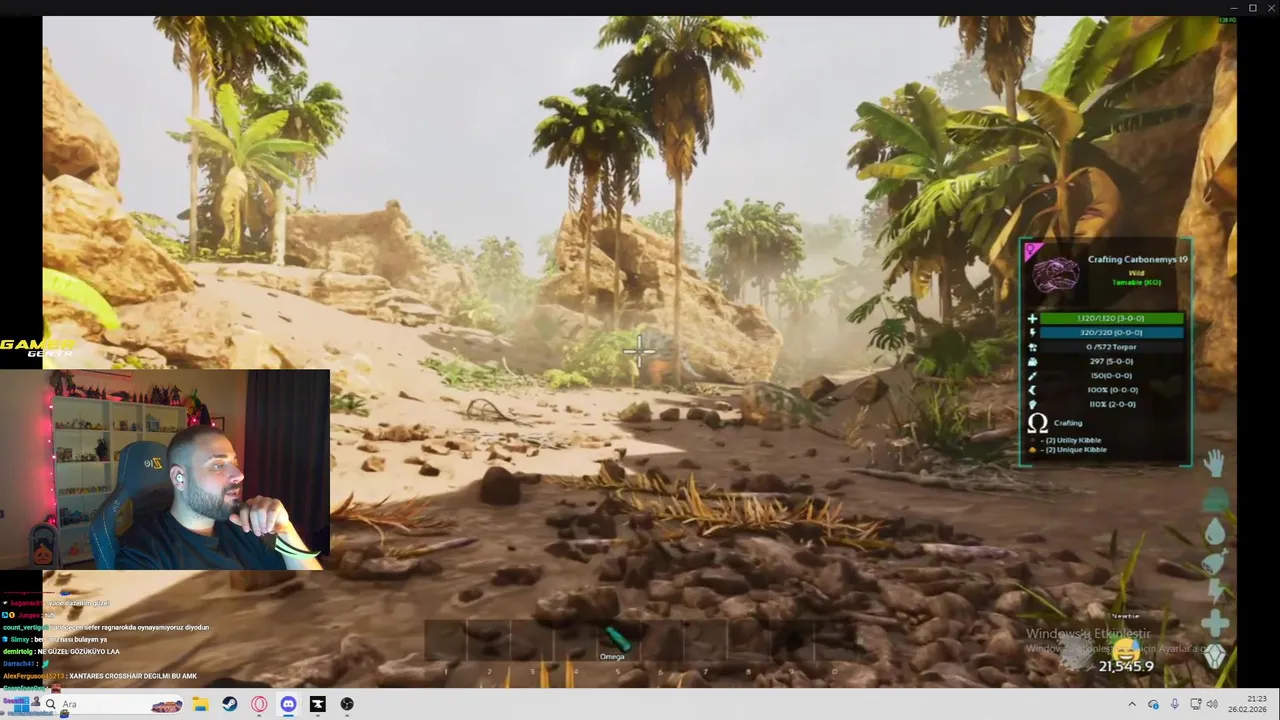The image size is (1280, 720).
Task: Click the green health bar 1120/1120
Action: 1111,318
